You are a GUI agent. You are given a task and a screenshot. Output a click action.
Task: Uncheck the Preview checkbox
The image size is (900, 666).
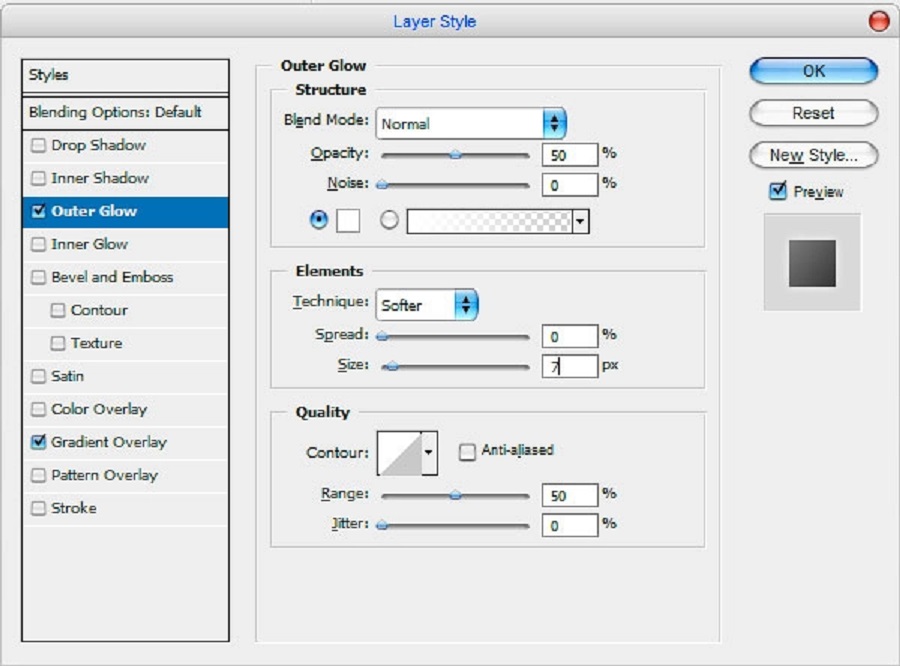click(x=778, y=191)
